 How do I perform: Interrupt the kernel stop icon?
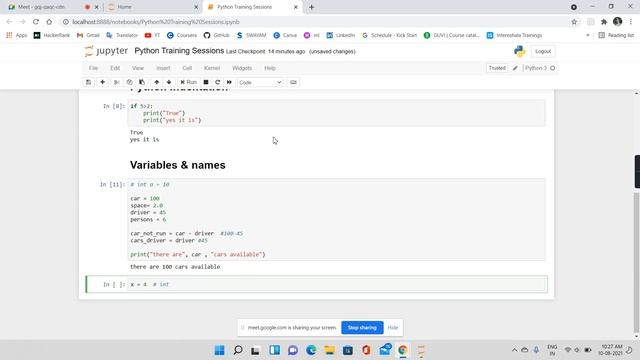tap(206, 82)
